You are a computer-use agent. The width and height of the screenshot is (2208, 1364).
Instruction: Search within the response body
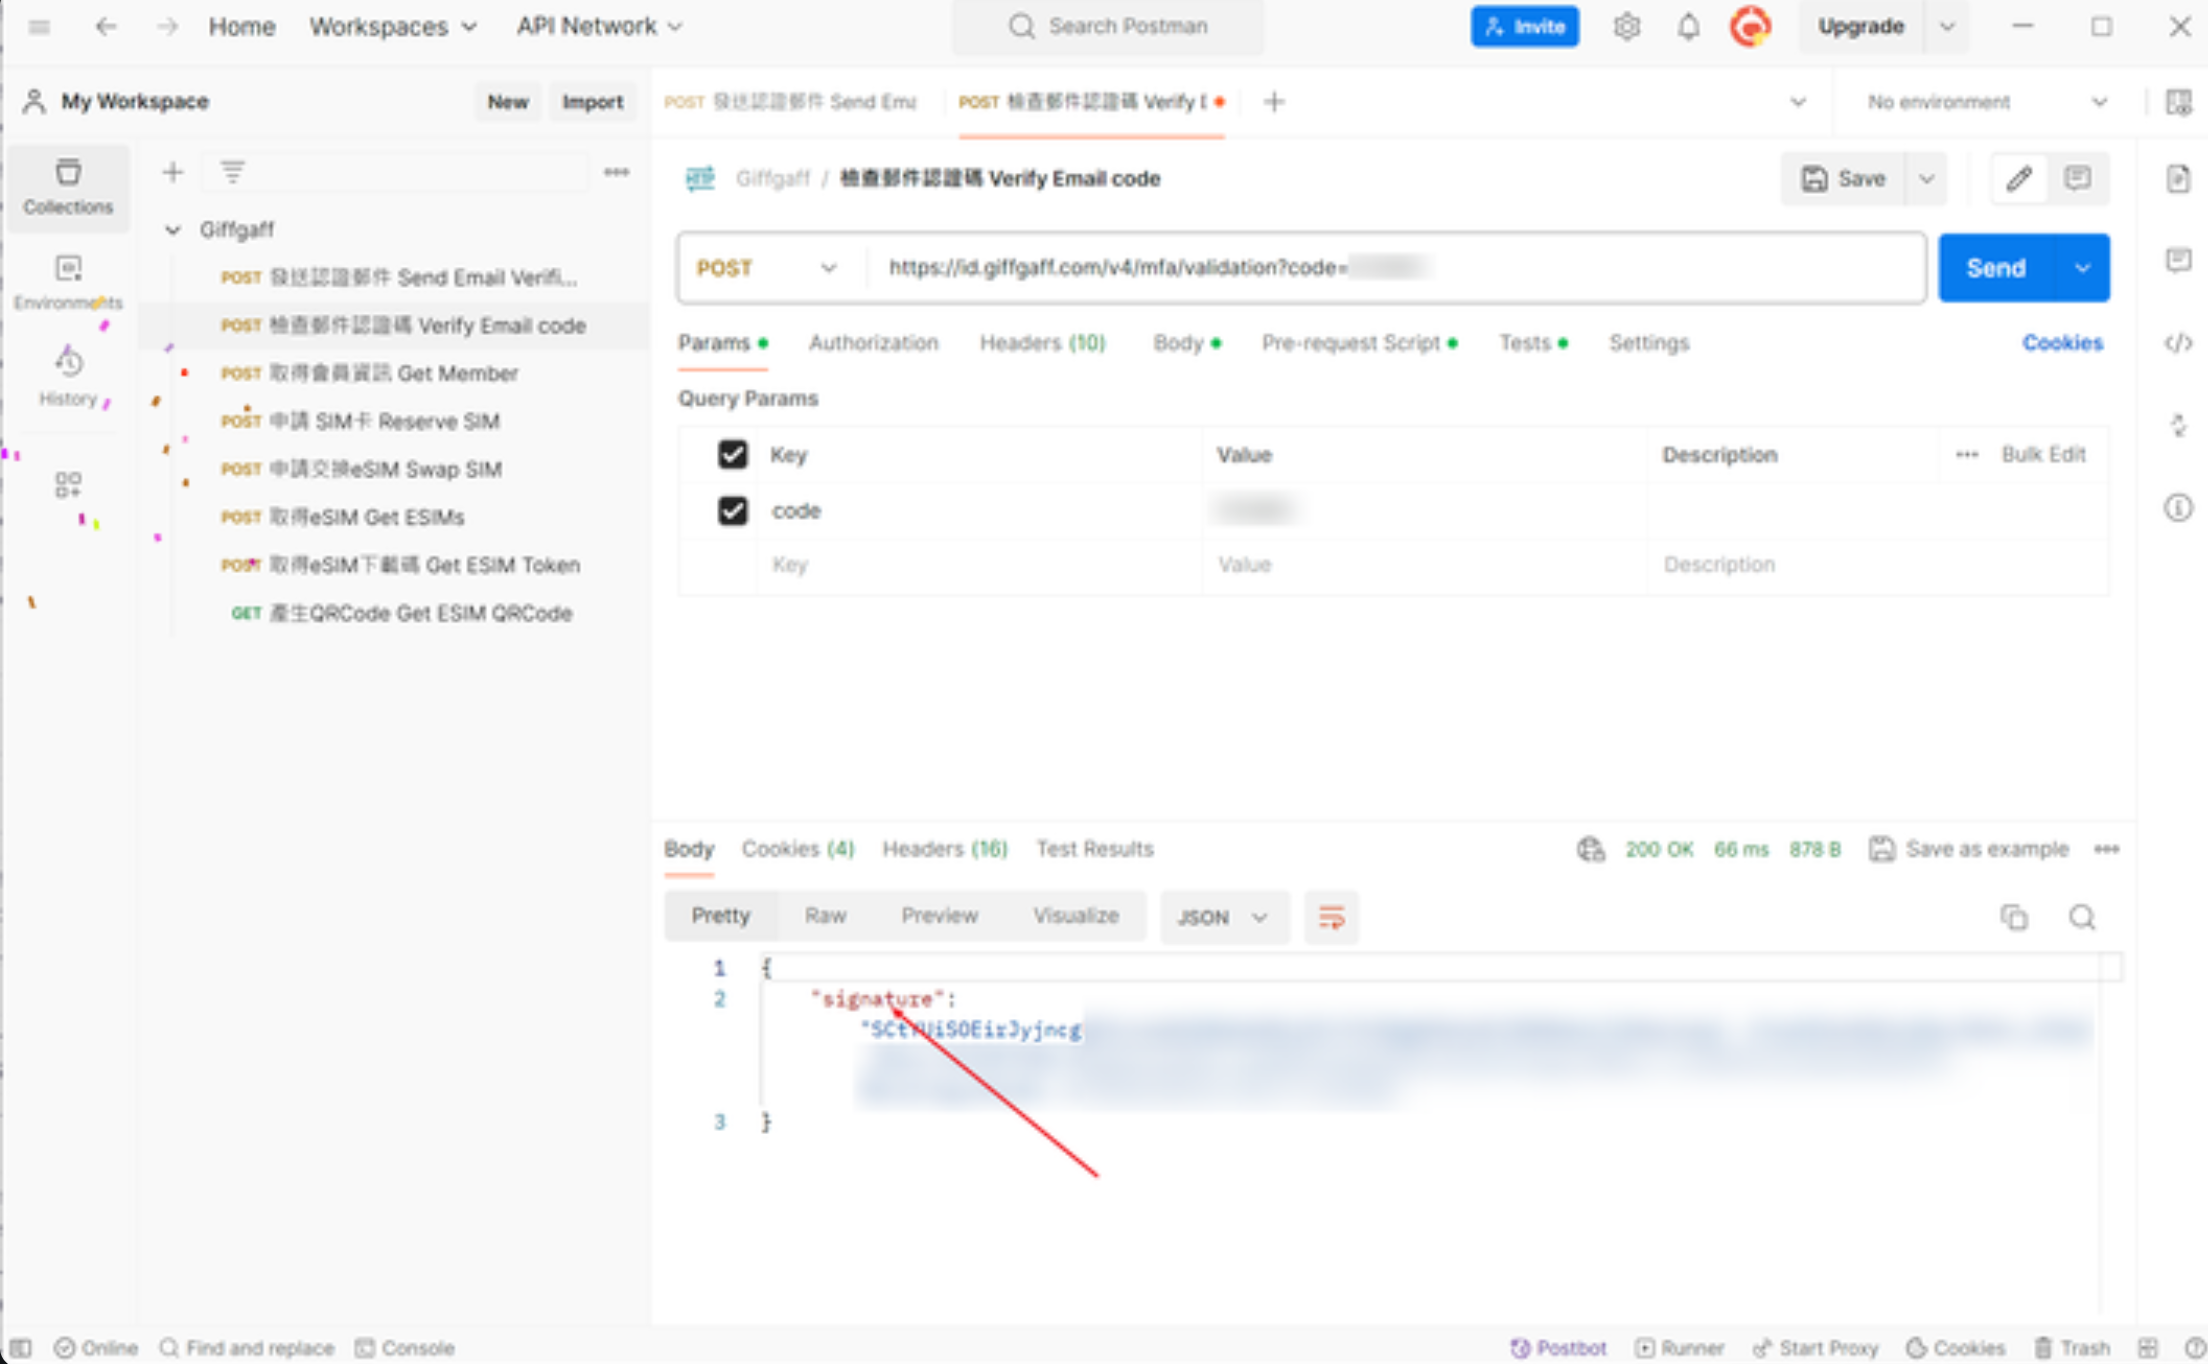click(2082, 917)
